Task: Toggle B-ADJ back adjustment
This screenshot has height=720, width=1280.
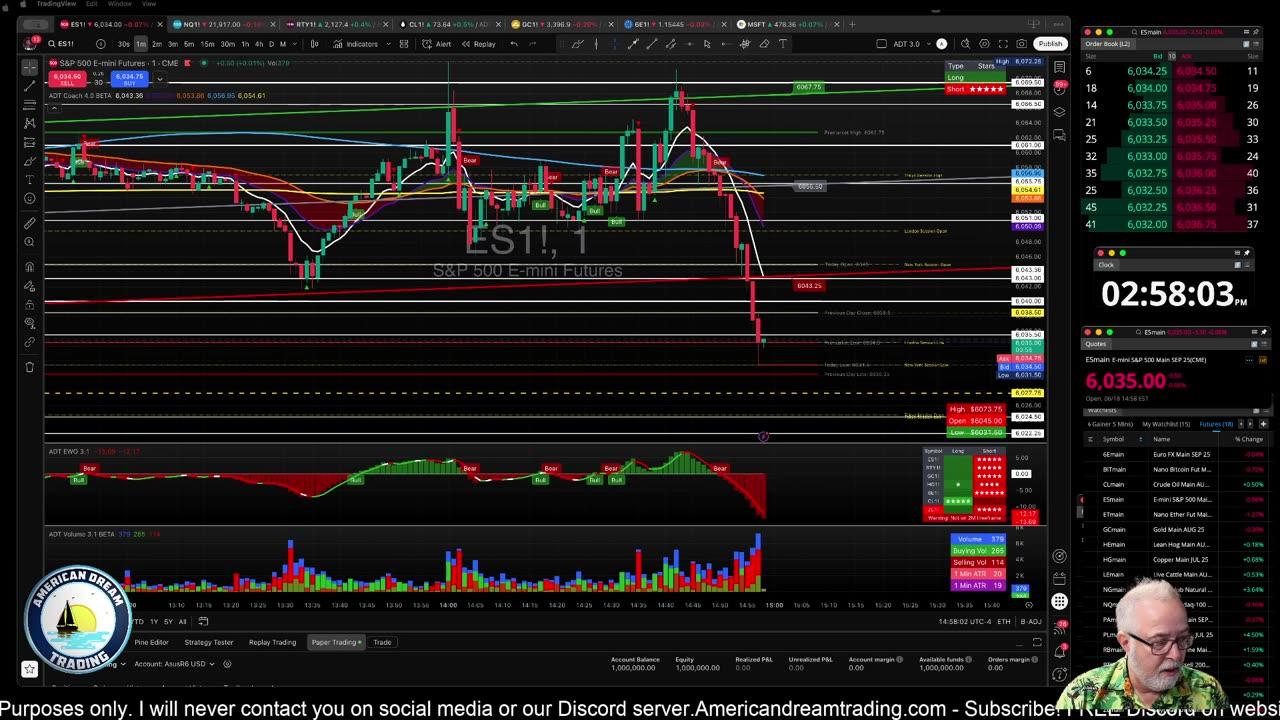Action: [x=1030, y=622]
